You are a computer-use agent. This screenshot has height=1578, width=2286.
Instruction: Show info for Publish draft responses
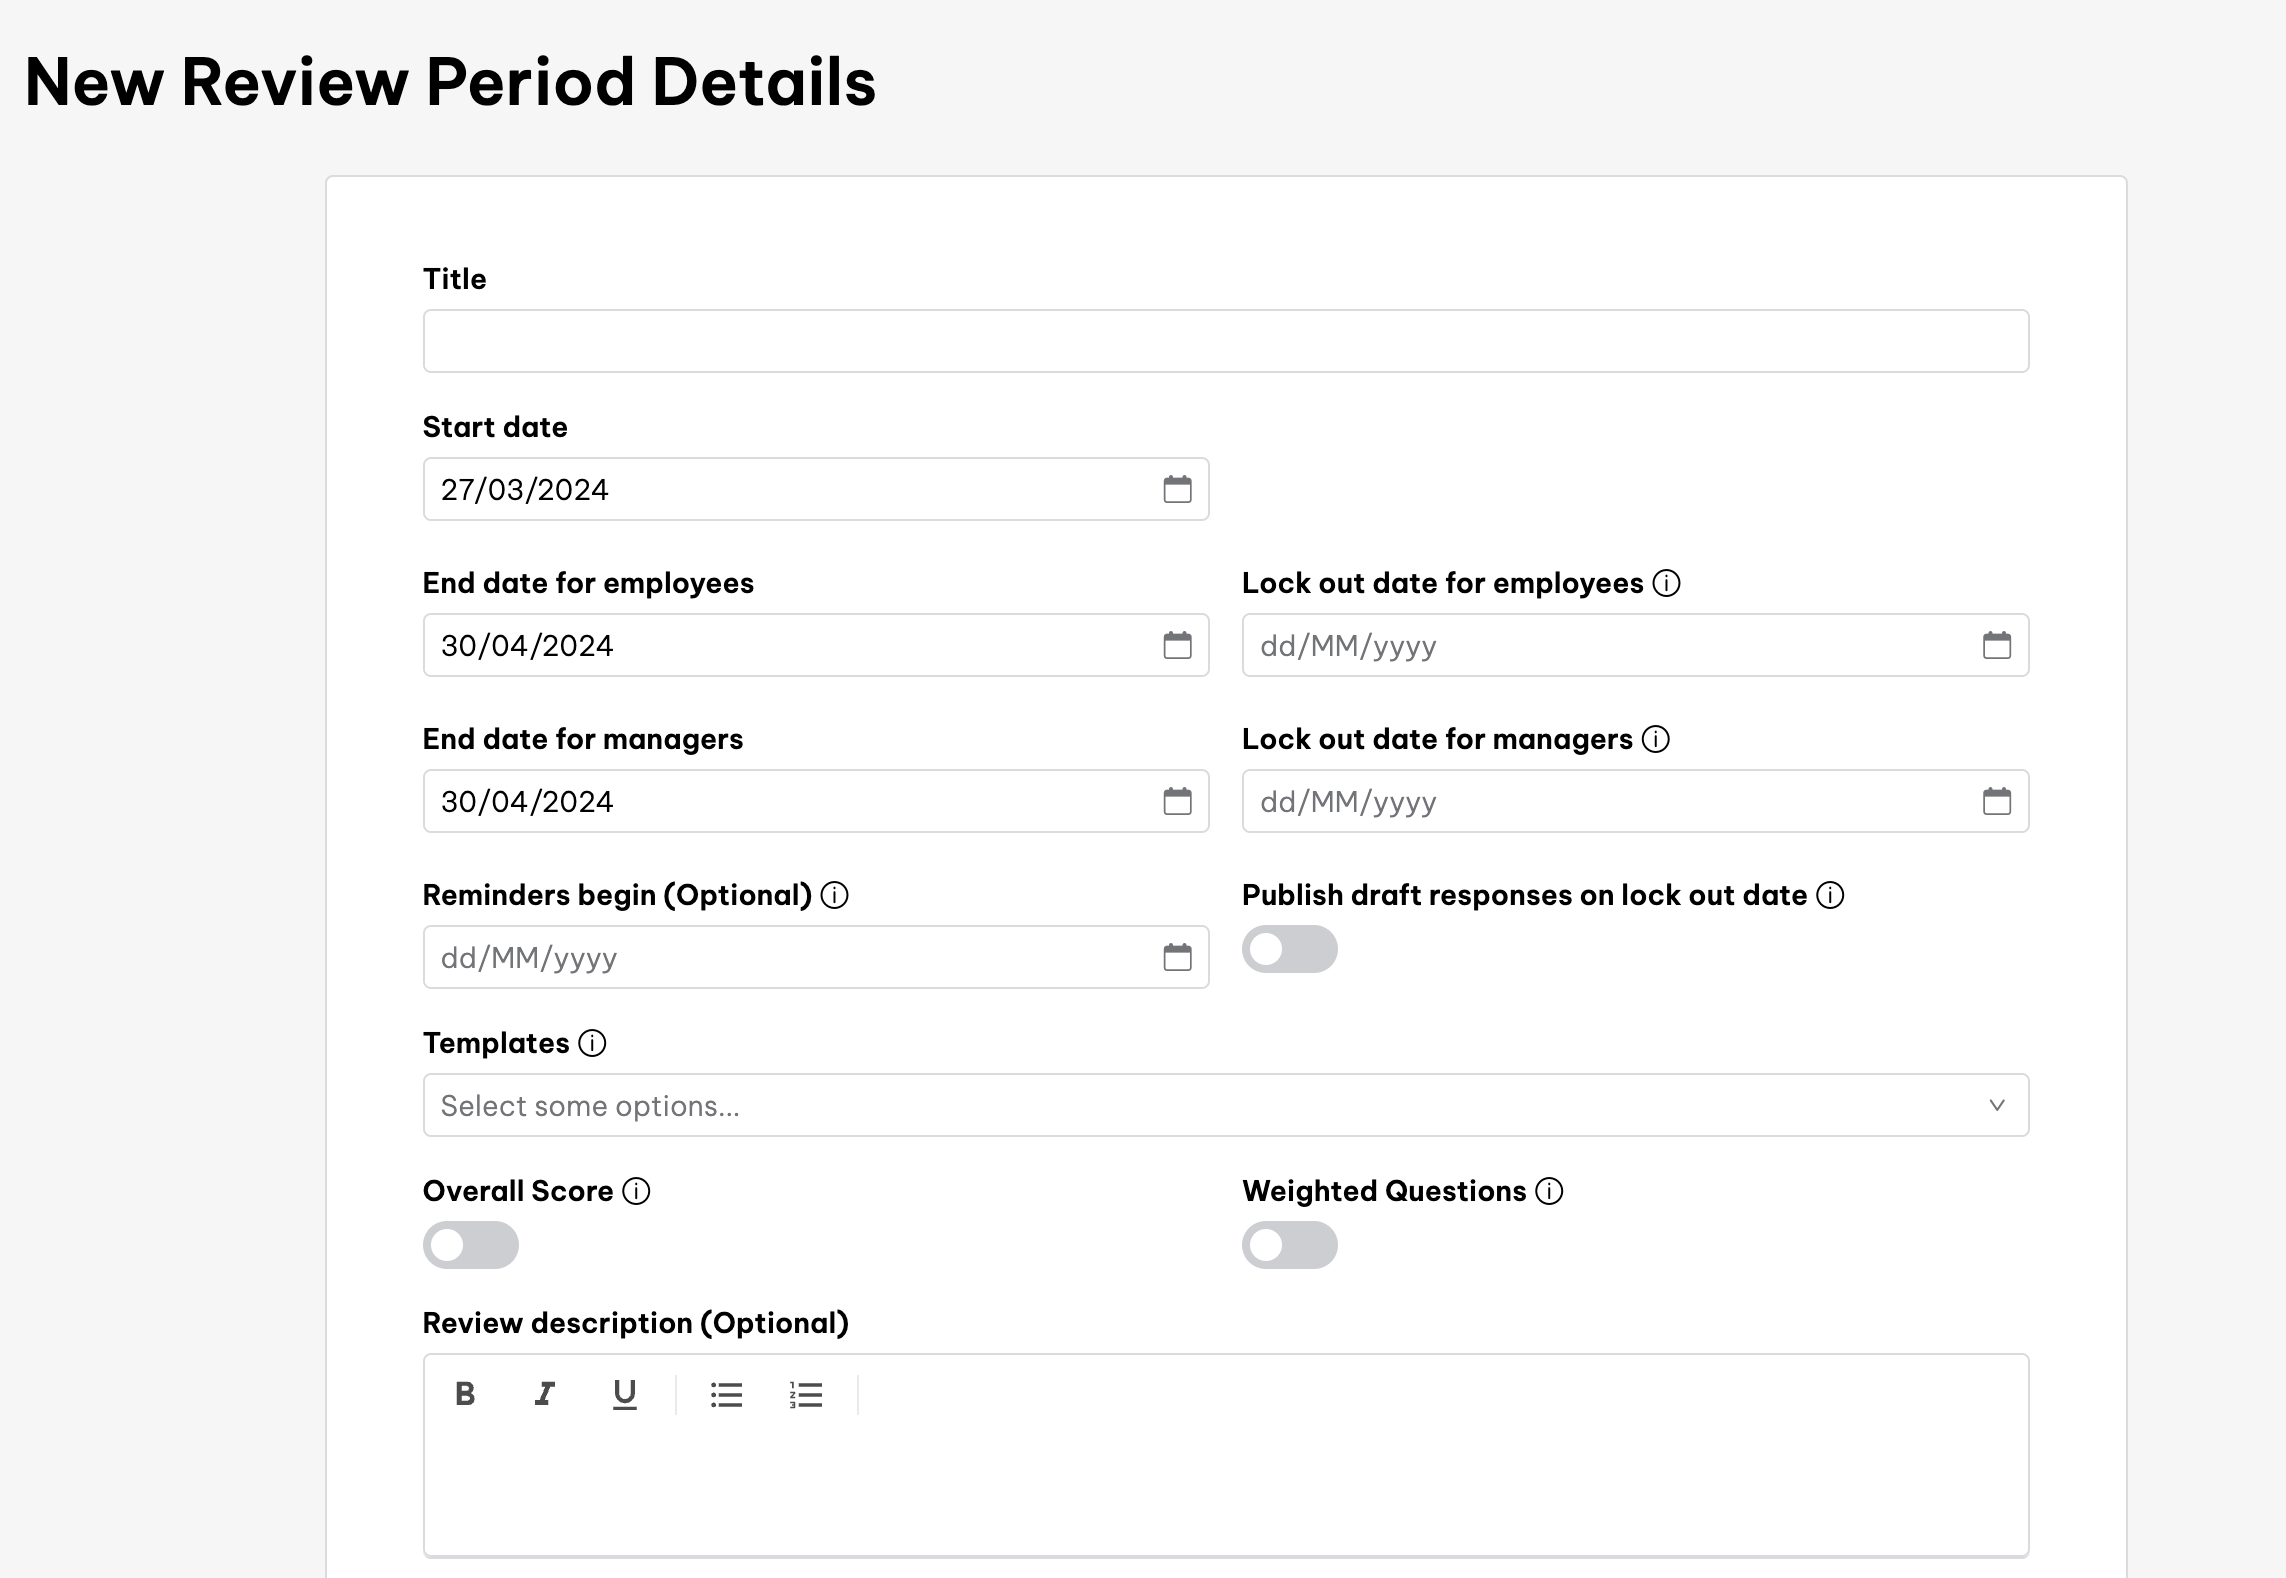coord(1830,895)
